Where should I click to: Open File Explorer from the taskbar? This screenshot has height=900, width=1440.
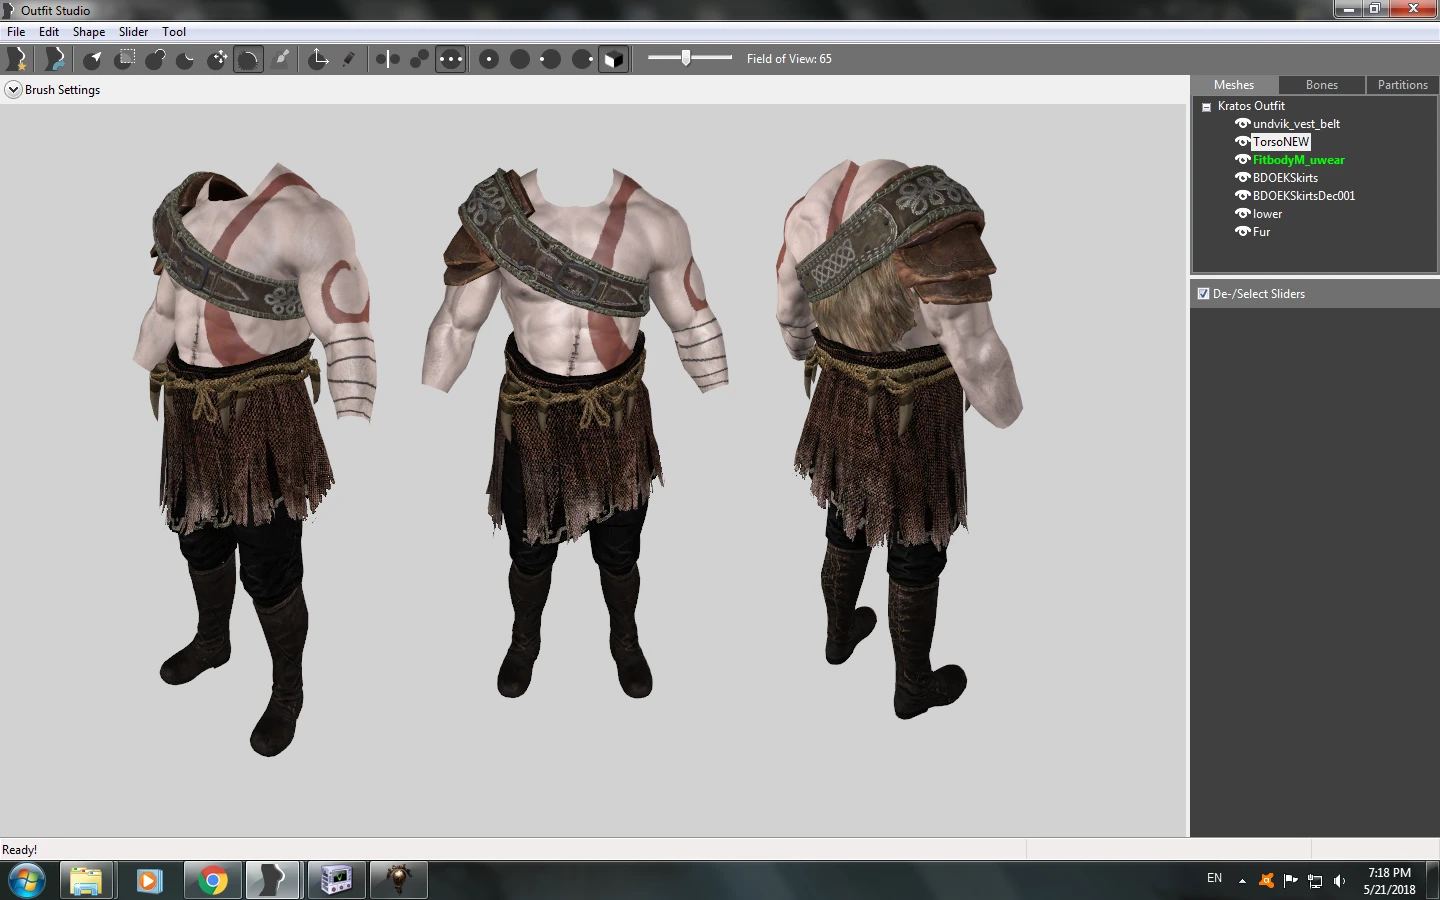[86, 881]
